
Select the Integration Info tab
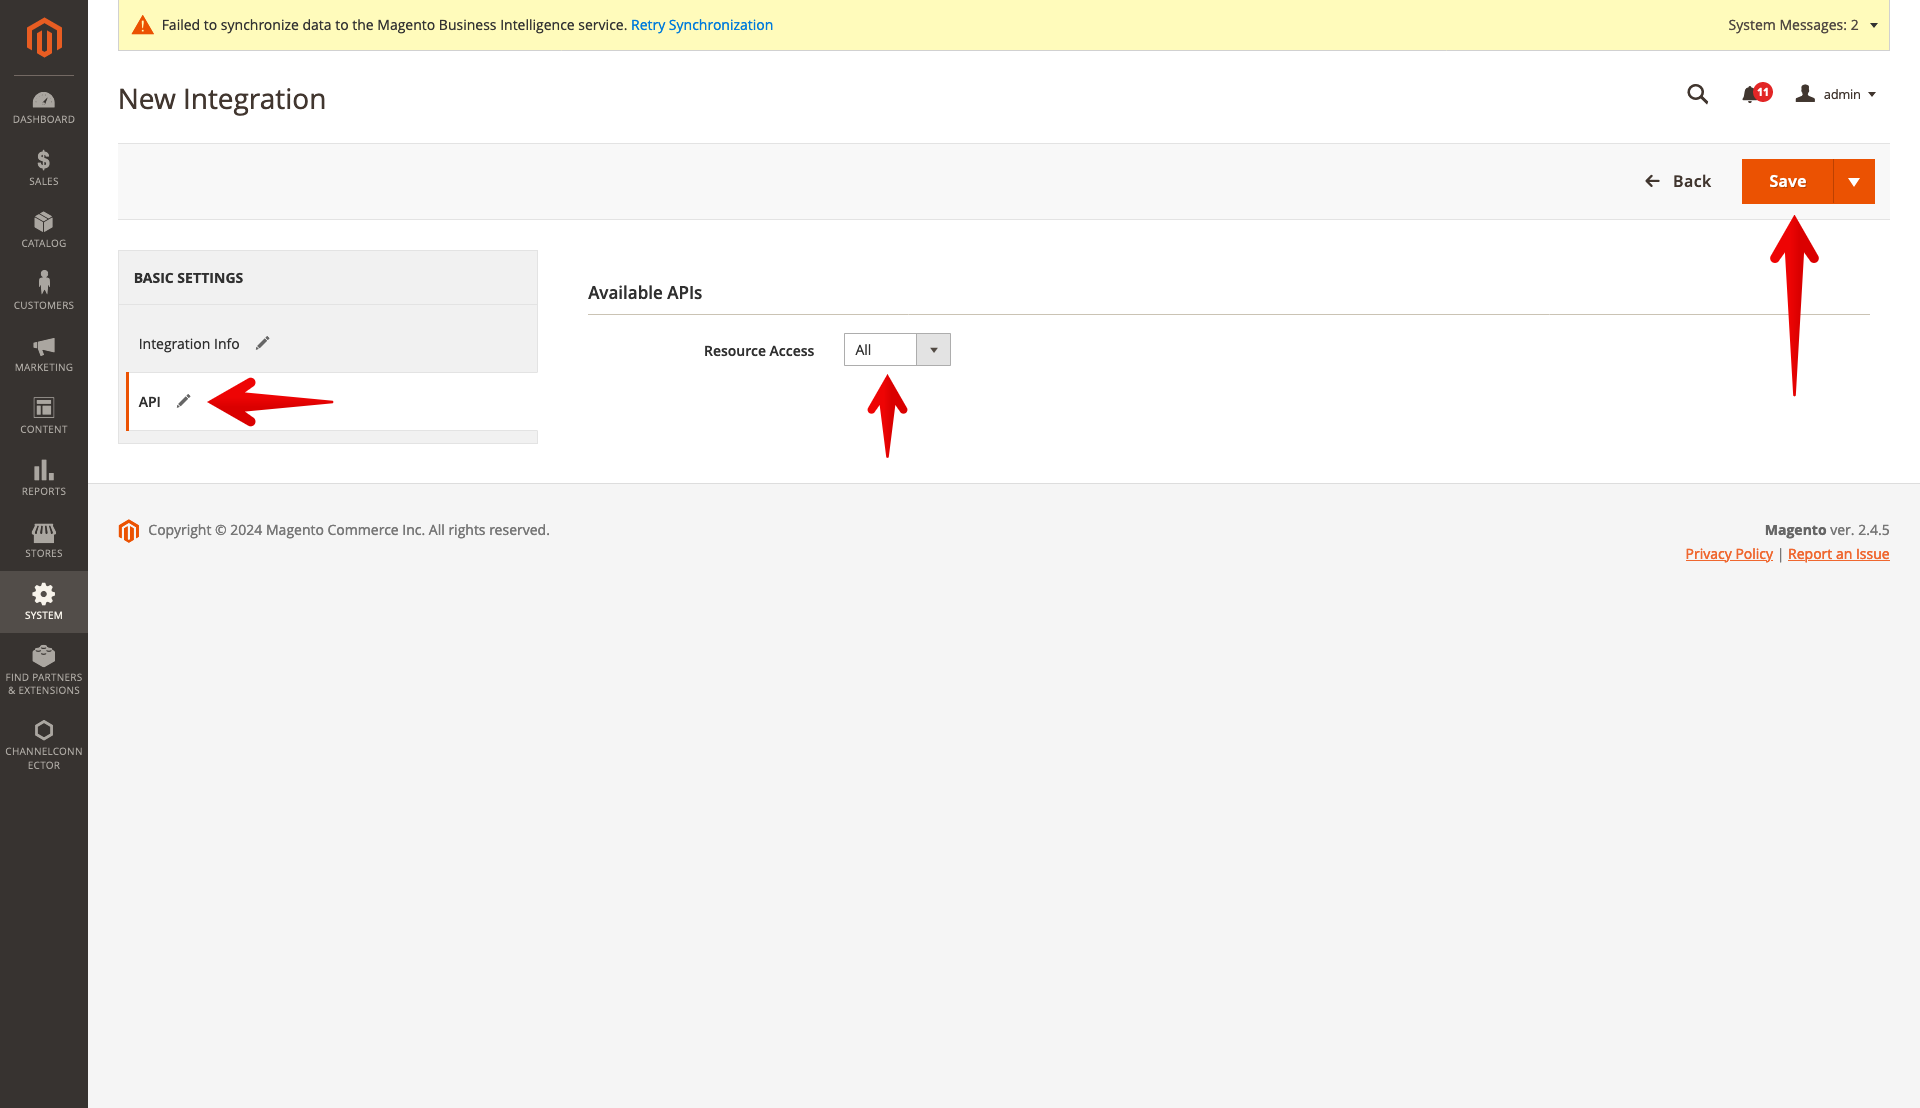click(328, 344)
